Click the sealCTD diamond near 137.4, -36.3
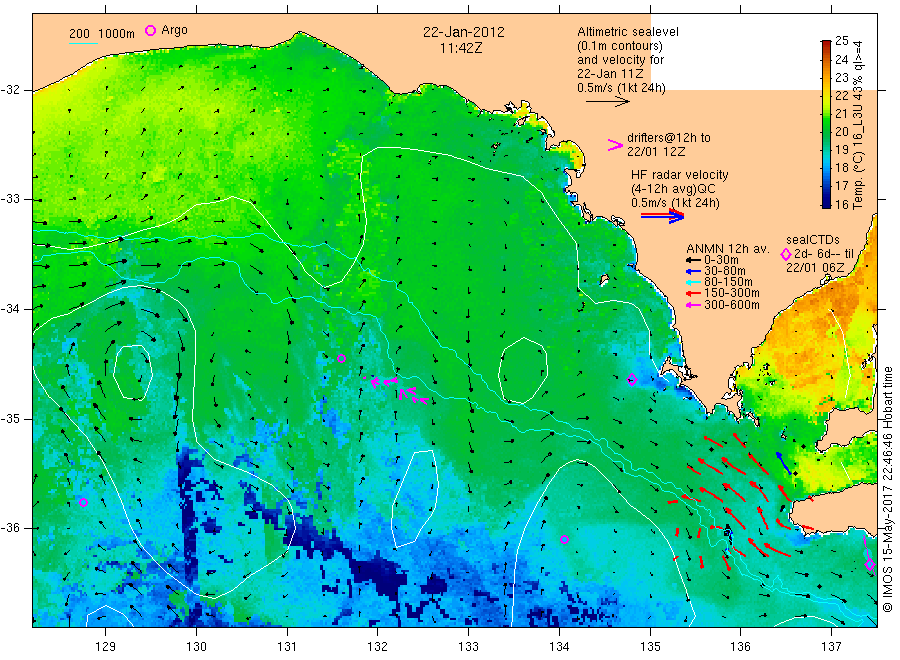This screenshot has height=660, width=900. [870, 564]
